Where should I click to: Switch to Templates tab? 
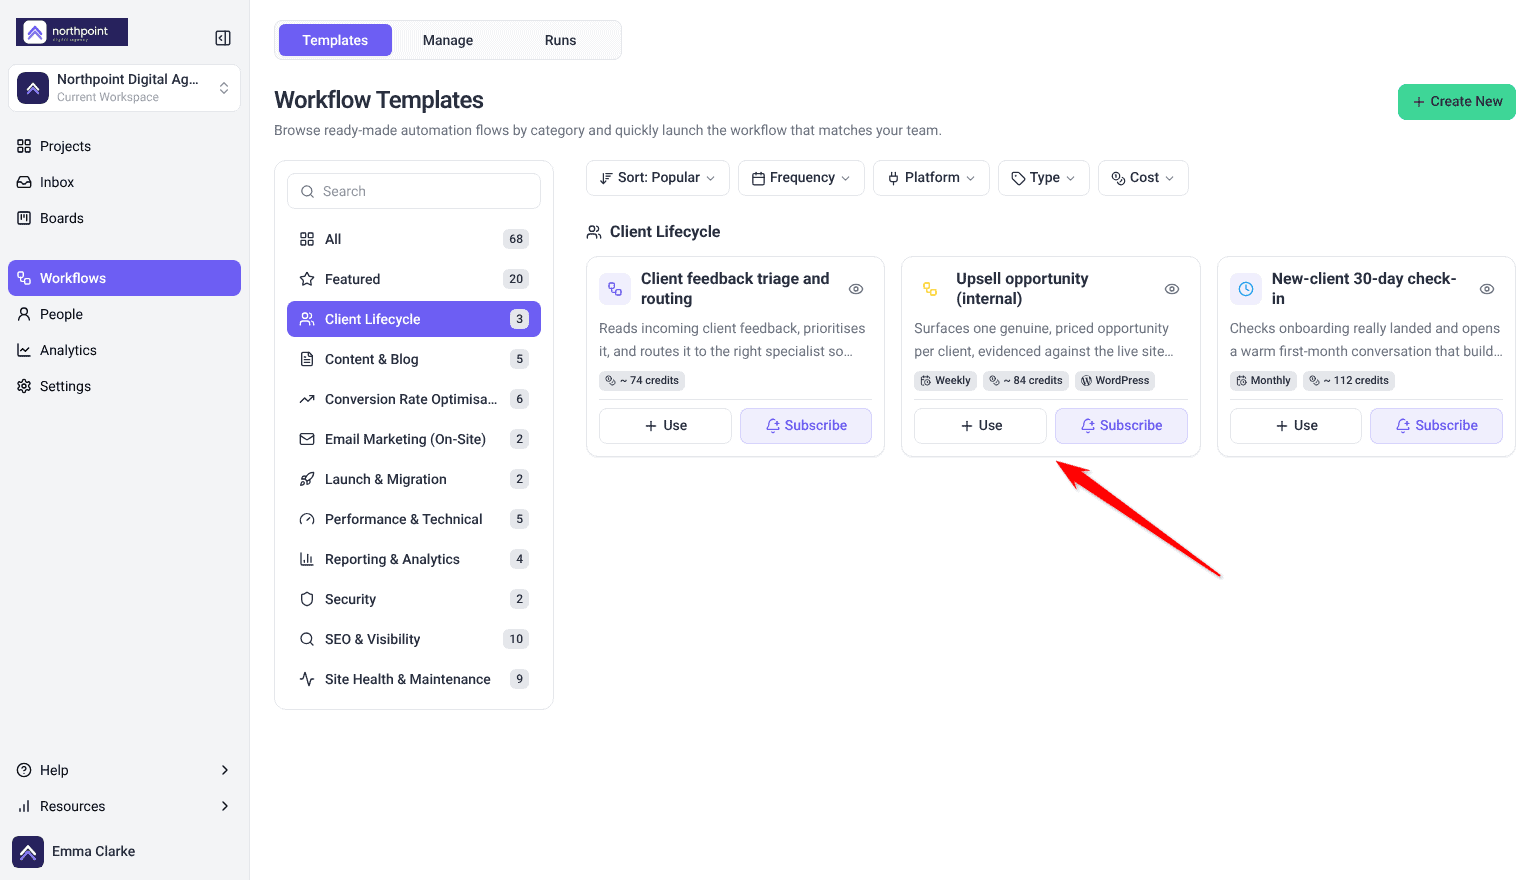pyautogui.click(x=335, y=40)
